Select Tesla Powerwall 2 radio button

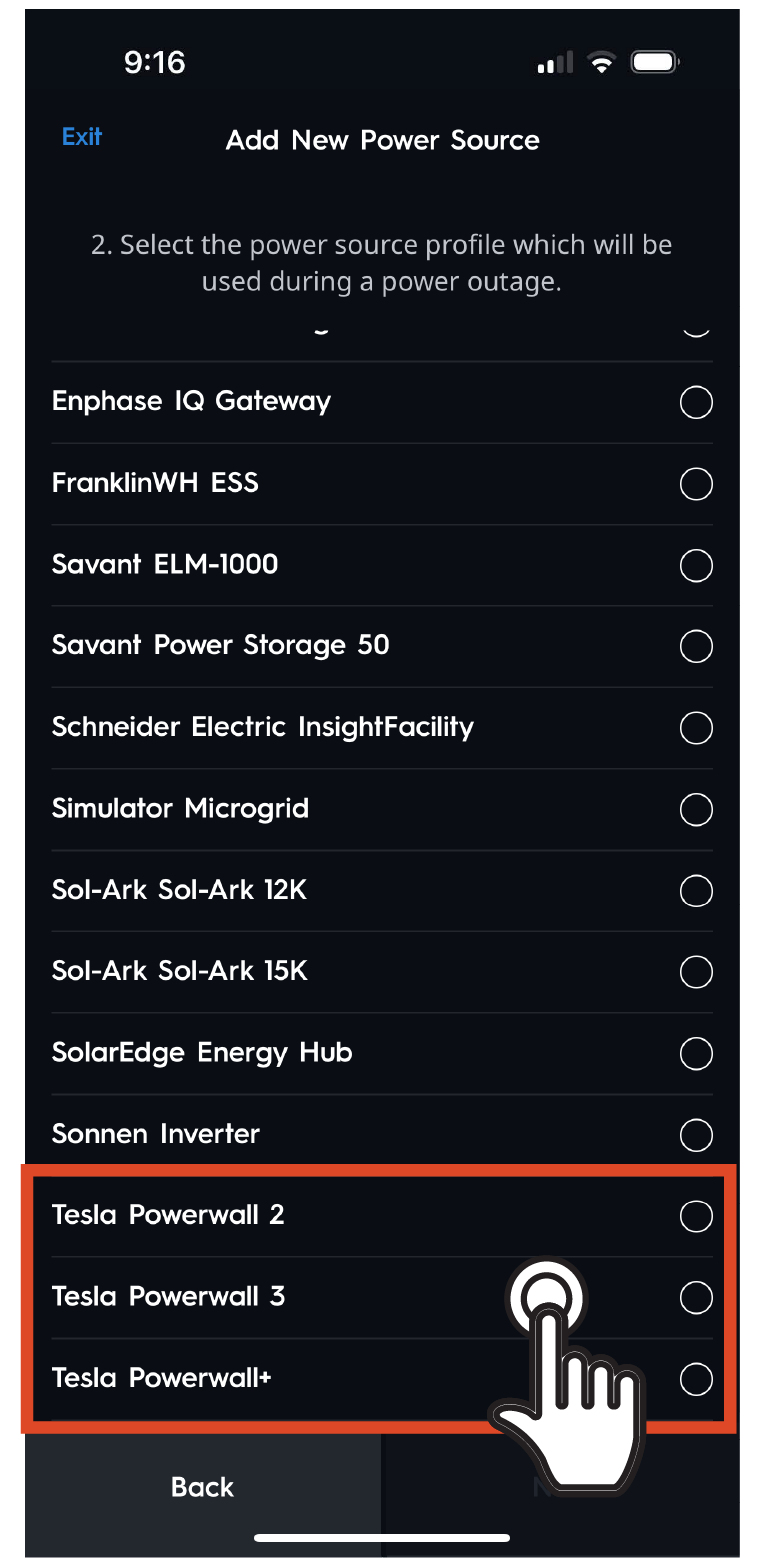pyautogui.click(x=695, y=1216)
